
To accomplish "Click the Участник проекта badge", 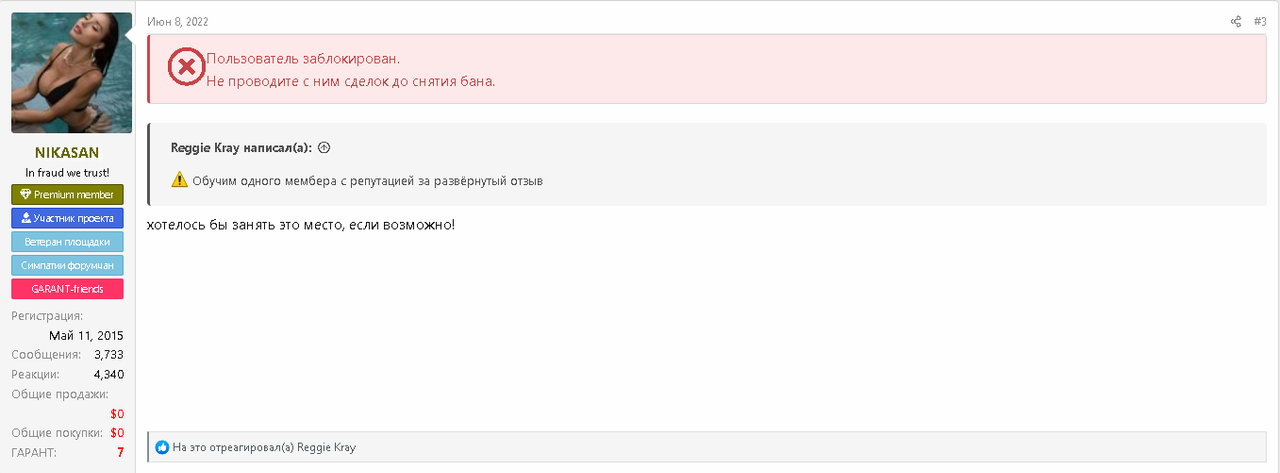I will tap(67, 218).
